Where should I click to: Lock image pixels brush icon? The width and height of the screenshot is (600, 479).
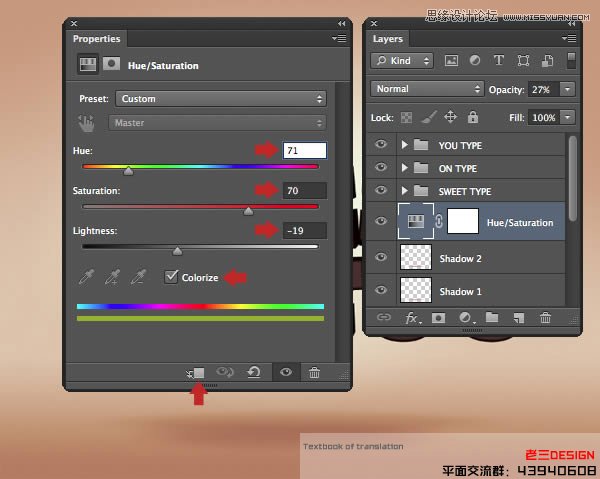click(429, 117)
